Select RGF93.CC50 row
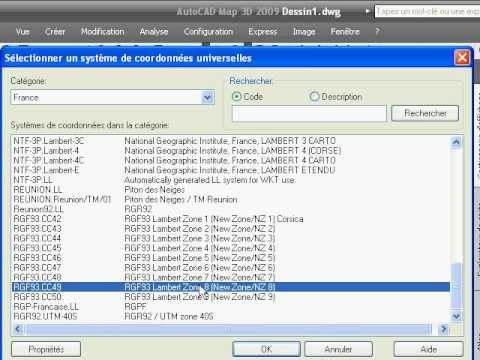The image size is (480, 360). pos(231,297)
